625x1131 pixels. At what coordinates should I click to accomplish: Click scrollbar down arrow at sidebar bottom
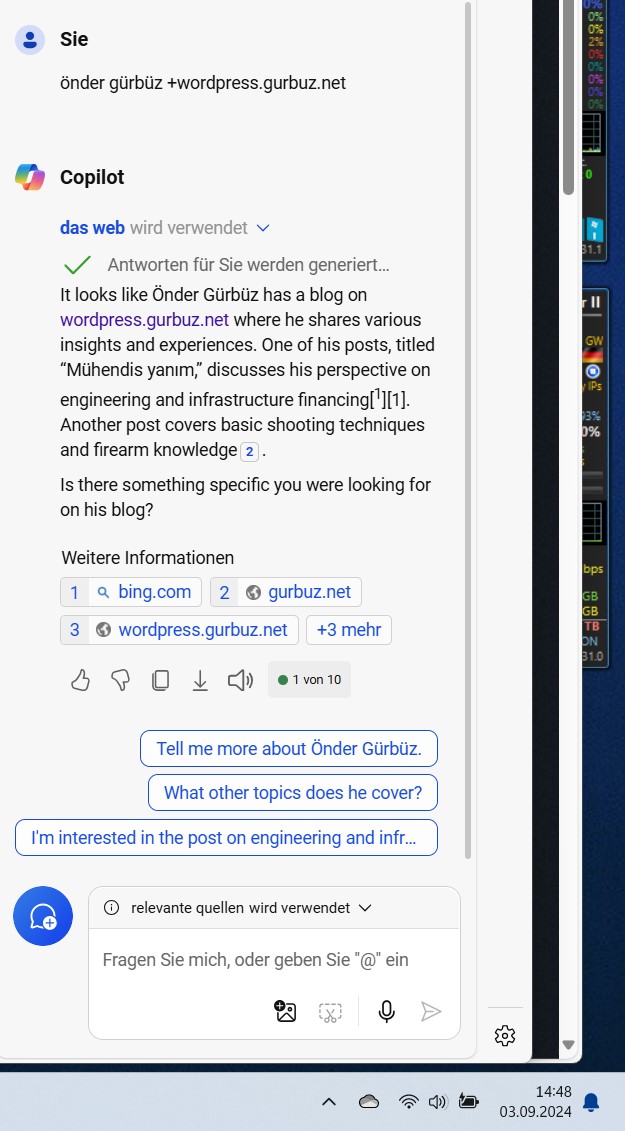[568, 1044]
